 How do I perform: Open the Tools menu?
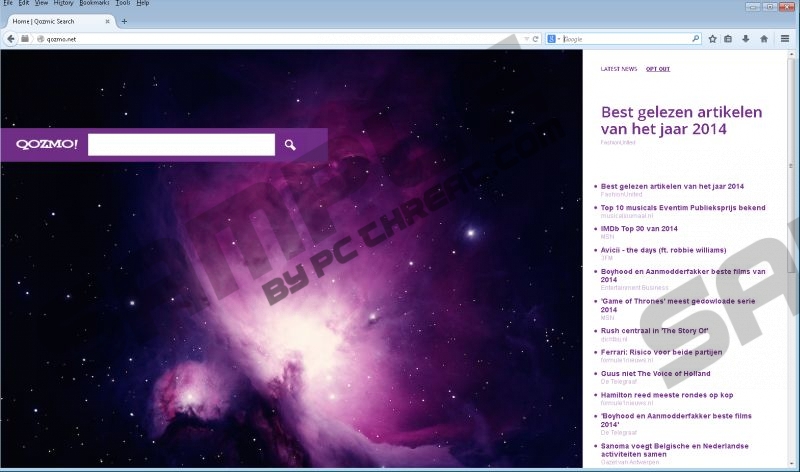tap(123, 3)
